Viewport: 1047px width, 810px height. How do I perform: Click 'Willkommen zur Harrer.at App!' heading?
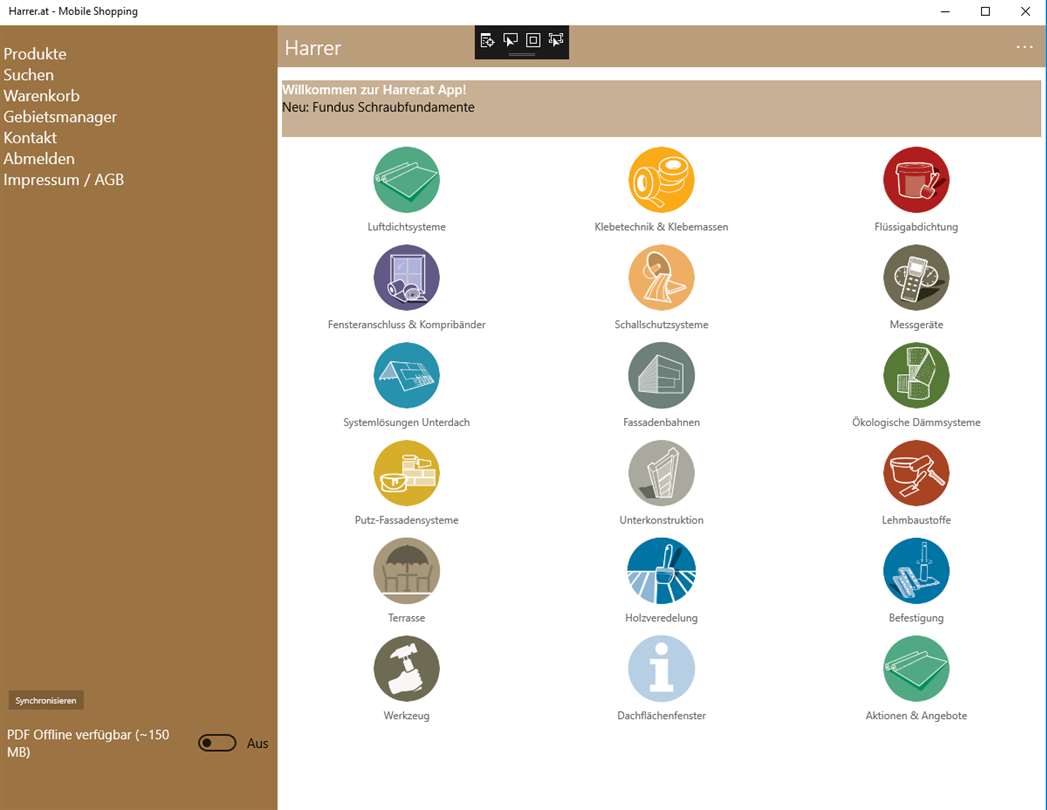tap(374, 89)
